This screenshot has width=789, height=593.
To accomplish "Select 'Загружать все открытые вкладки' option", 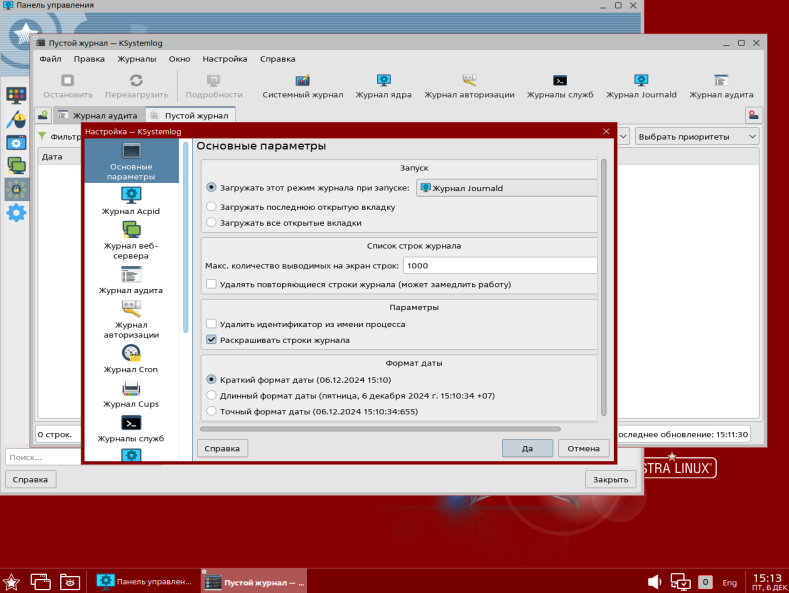I will point(211,222).
